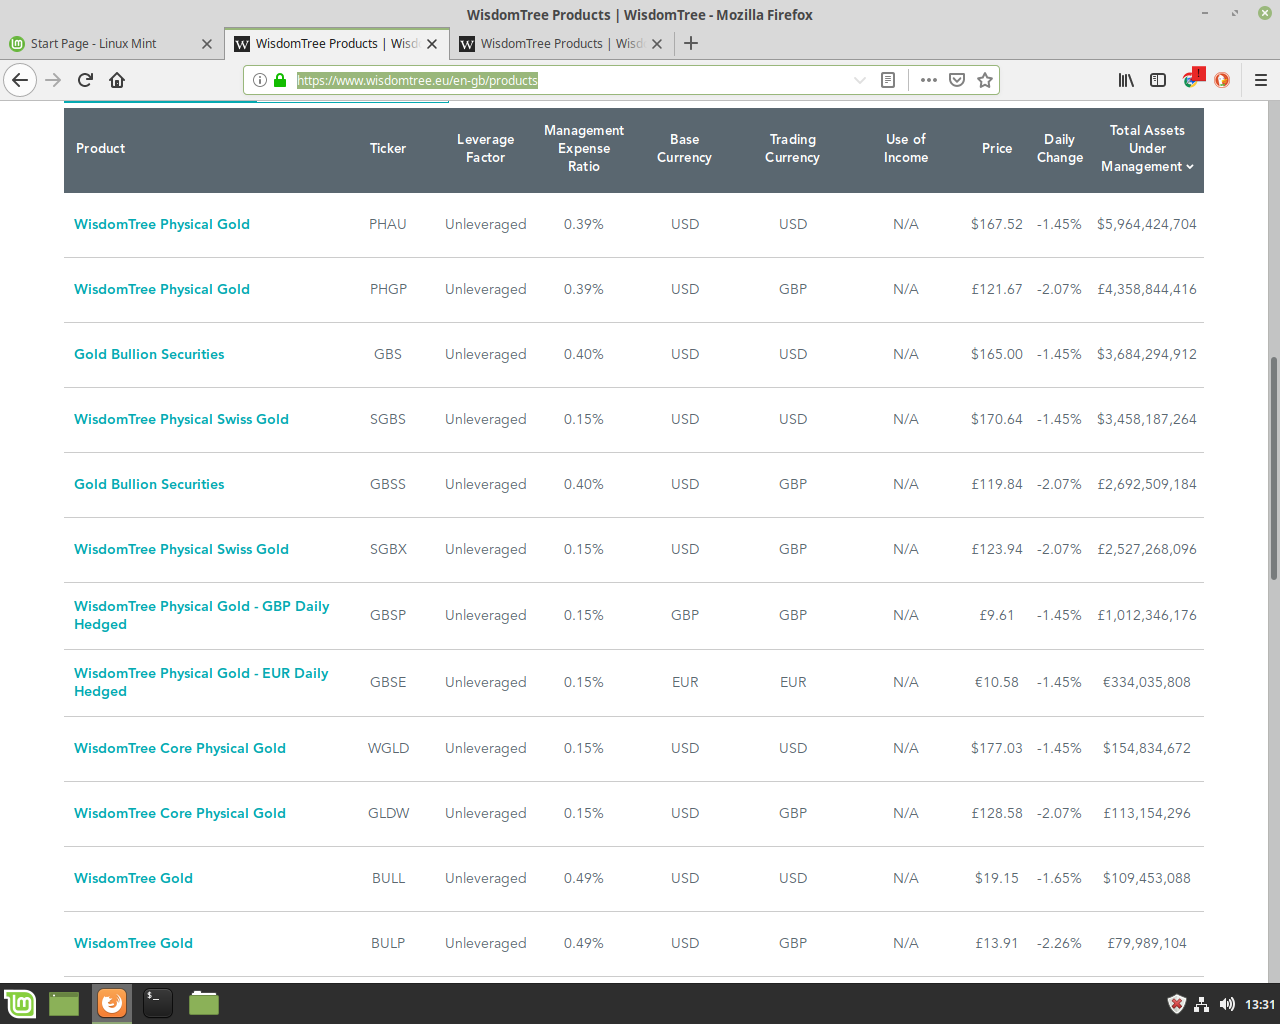Go back to the previous page

(x=20, y=80)
